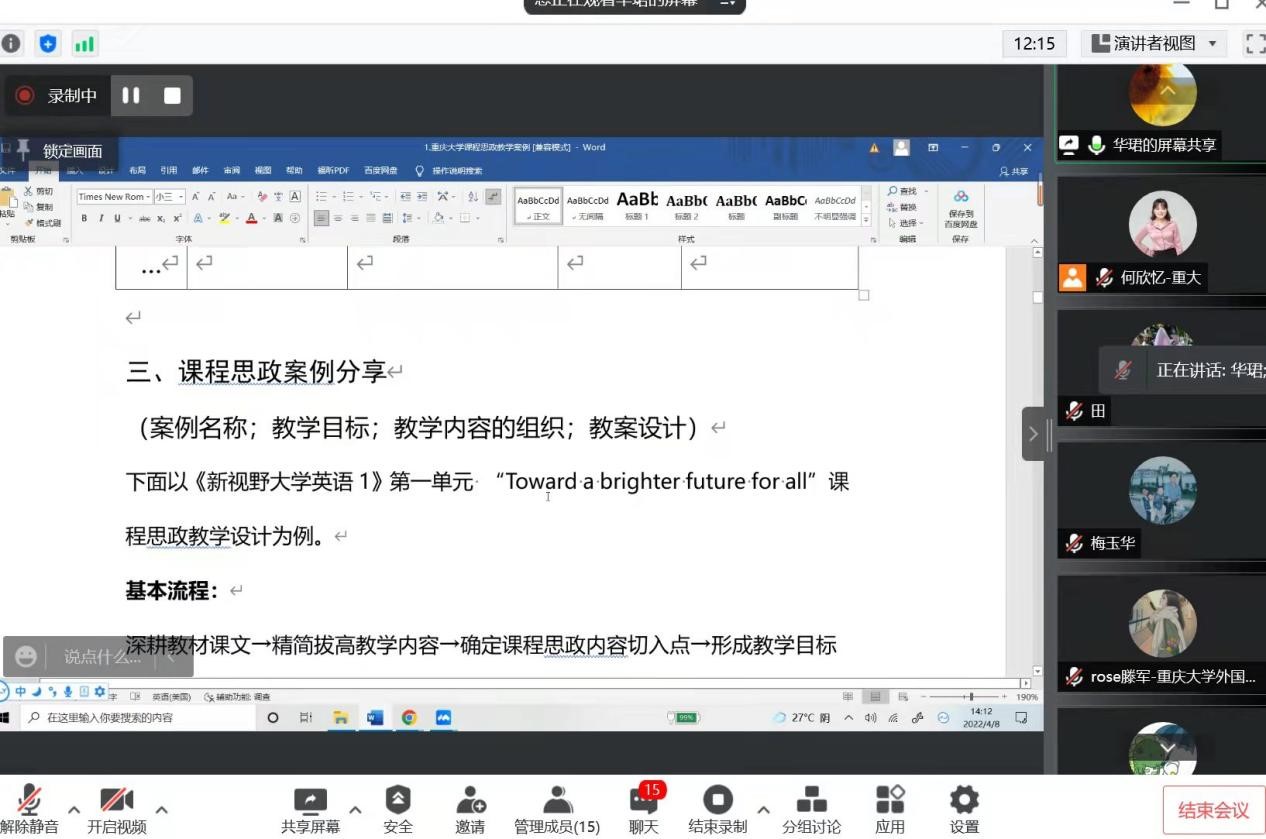Click the End Meeting (结束会议) button
This screenshot has height=839, width=1266.
[1213, 810]
